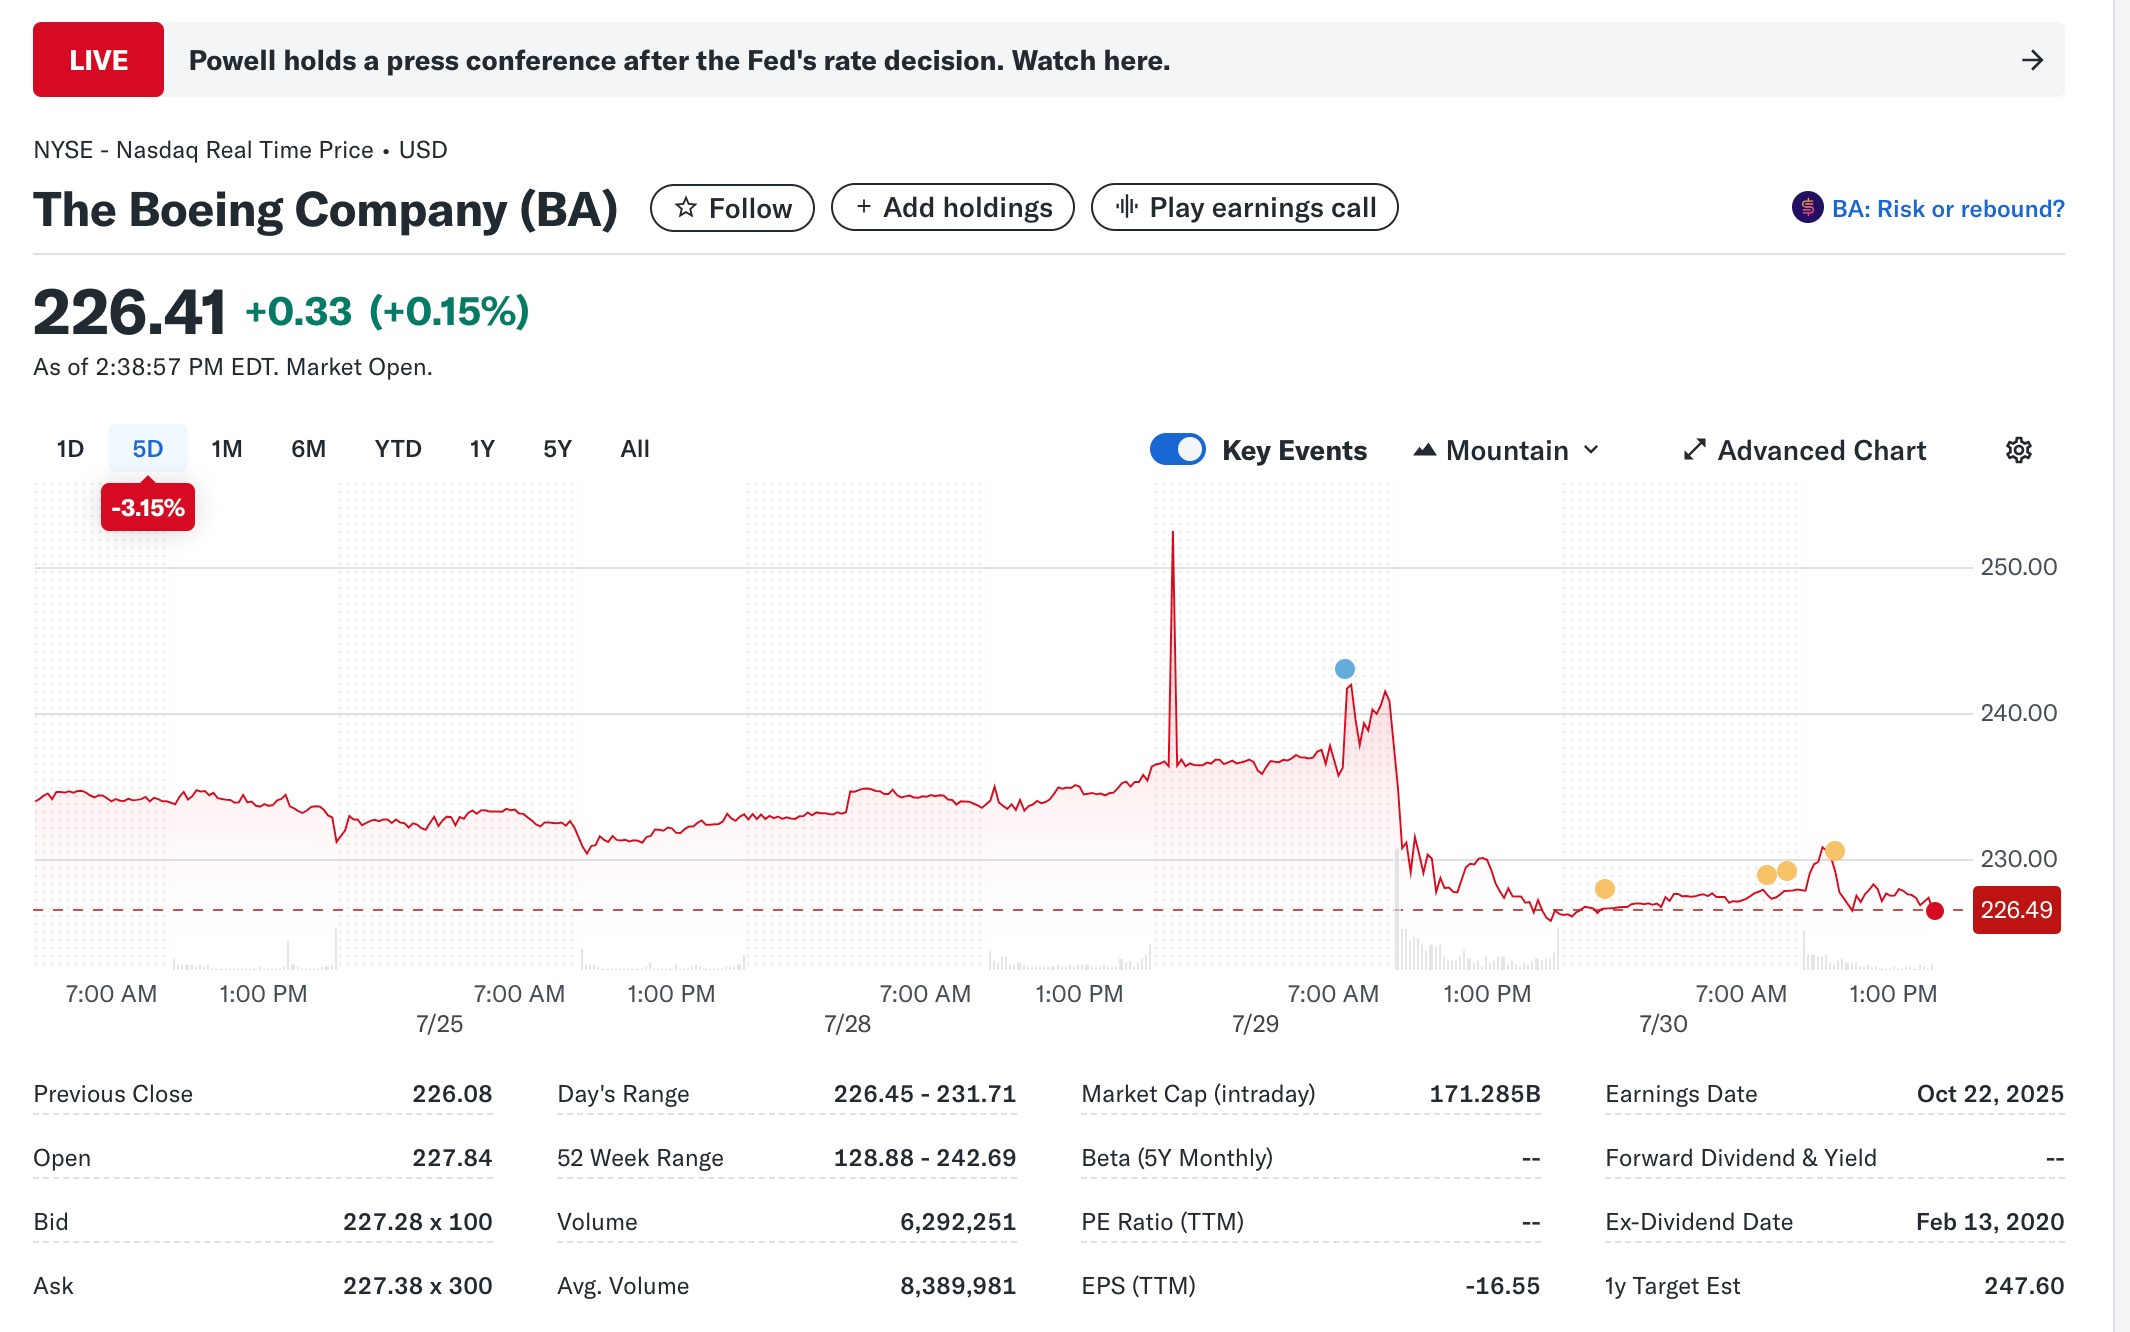Click the blue key event marker on the chart
This screenshot has width=2130, height=1332.
(x=1345, y=669)
